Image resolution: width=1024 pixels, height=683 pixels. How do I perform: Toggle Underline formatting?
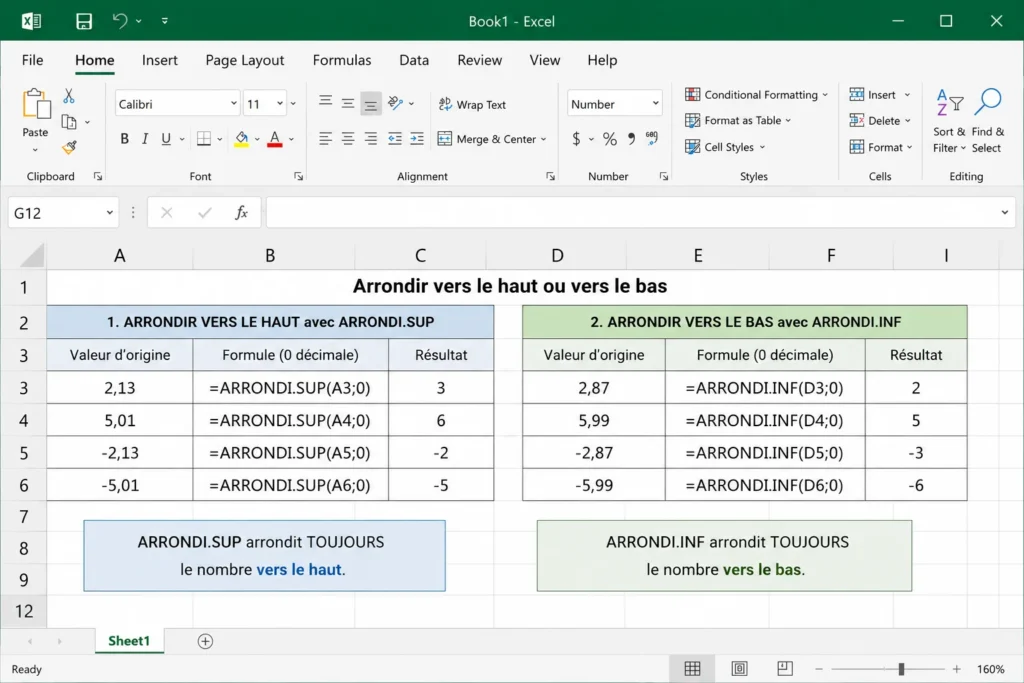[166, 138]
